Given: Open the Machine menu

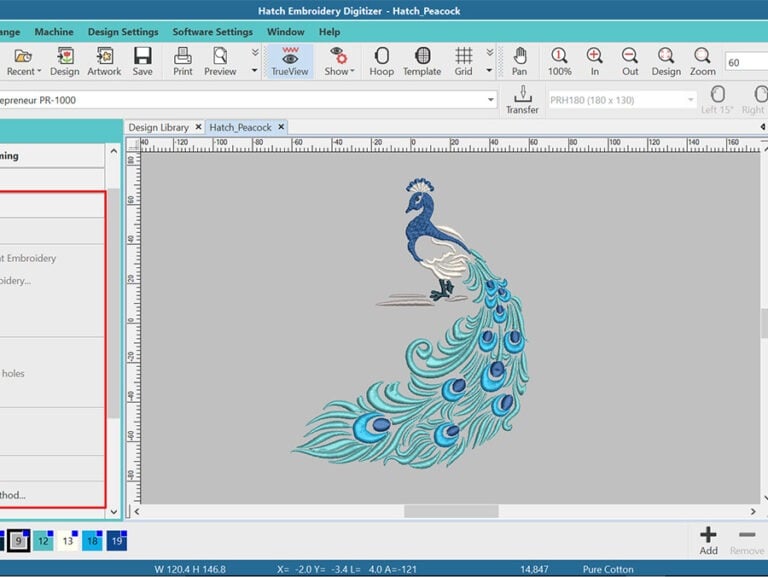Looking at the screenshot, I should coord(54,32).
